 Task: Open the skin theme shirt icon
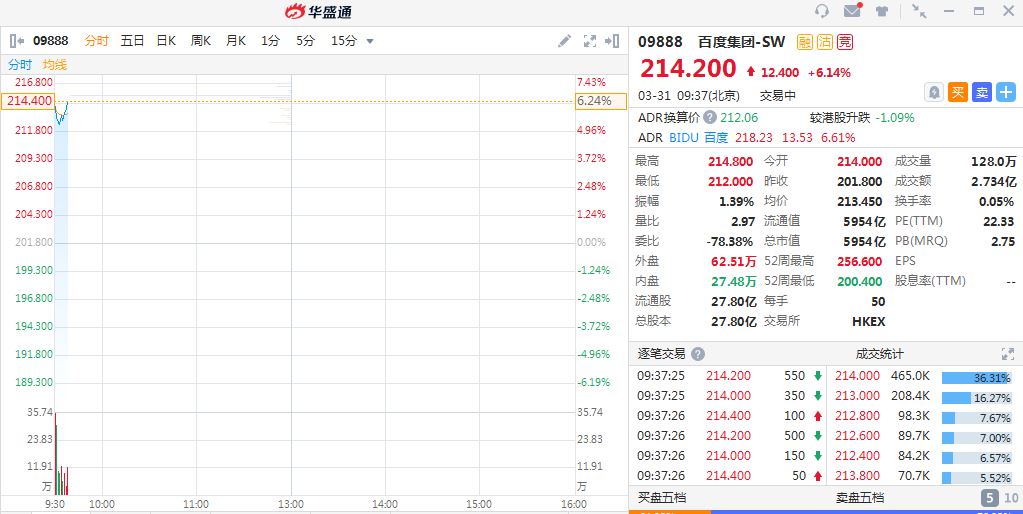(882, 11)
